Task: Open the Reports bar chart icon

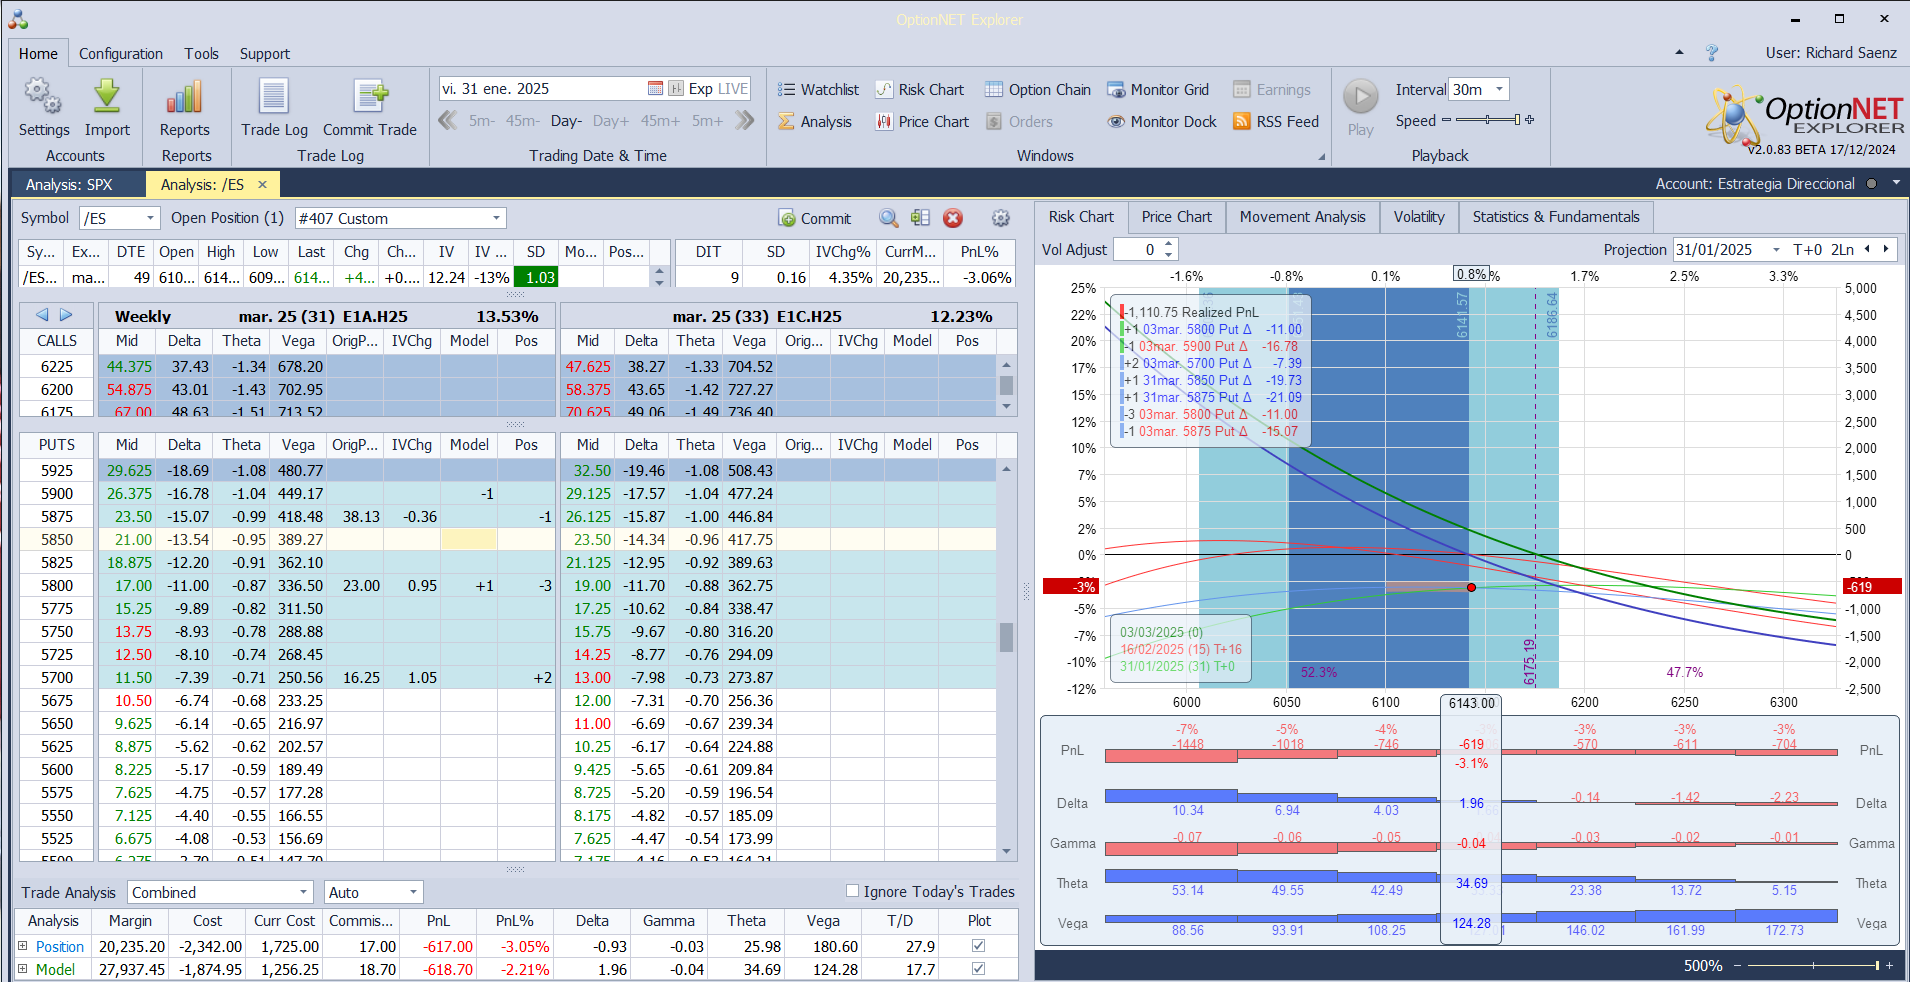Action: 185,96
